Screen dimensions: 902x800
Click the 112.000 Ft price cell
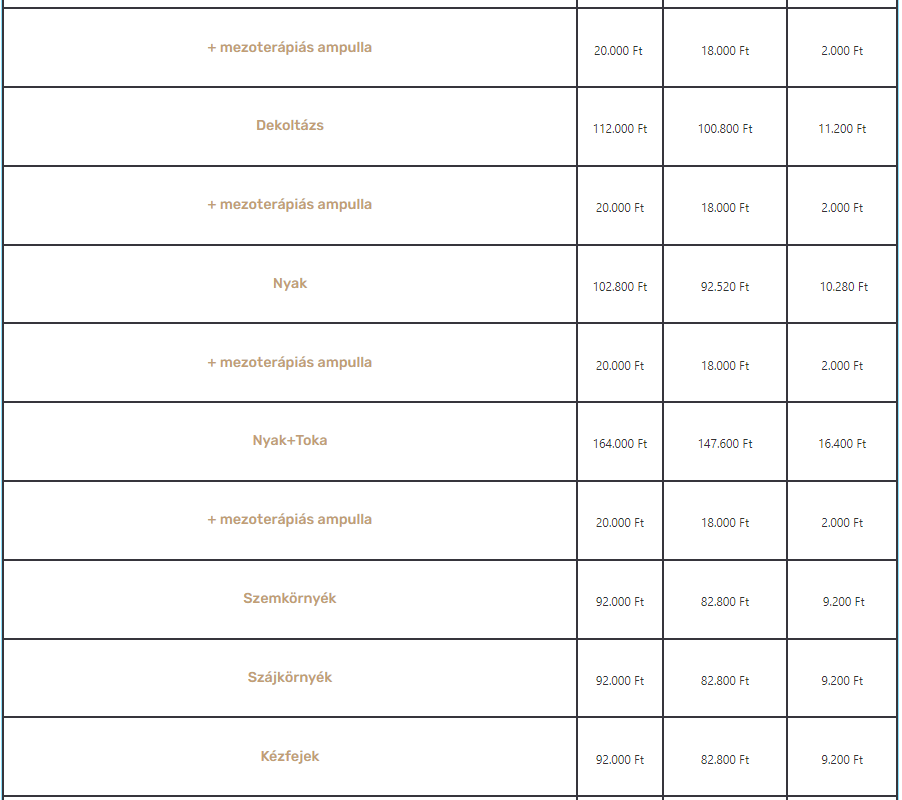620,129
